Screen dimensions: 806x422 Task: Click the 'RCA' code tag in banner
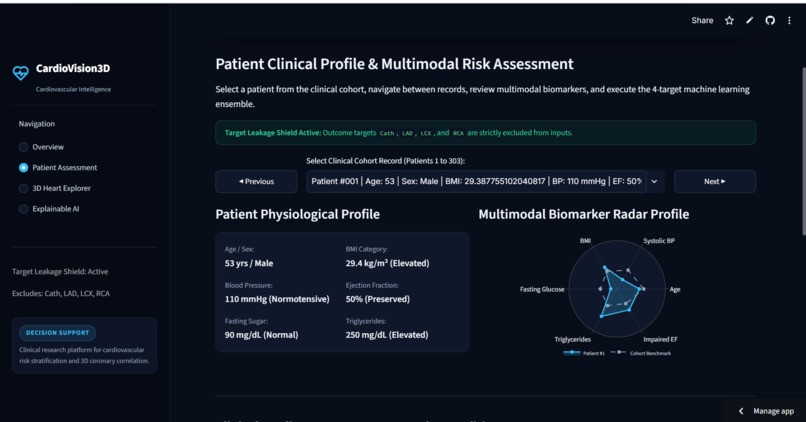pos(458,133)
